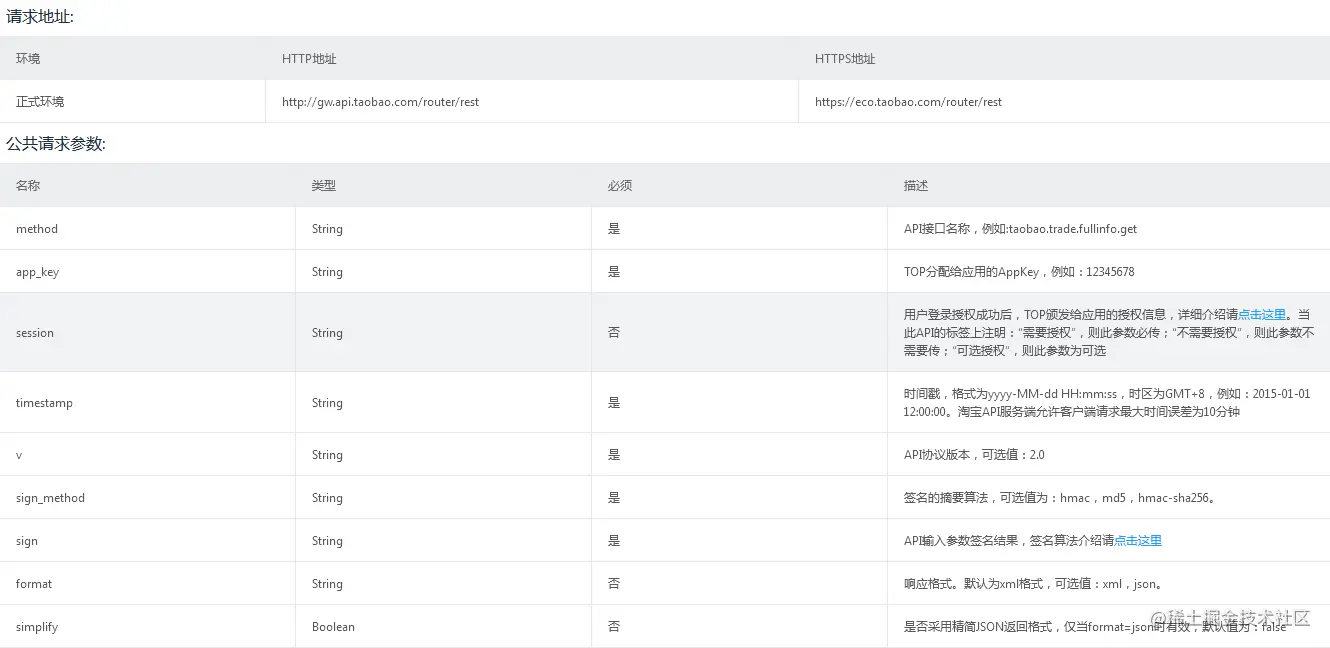Click the 描述 column header
Screen dimensions: 1330x648
coord(916,186)
